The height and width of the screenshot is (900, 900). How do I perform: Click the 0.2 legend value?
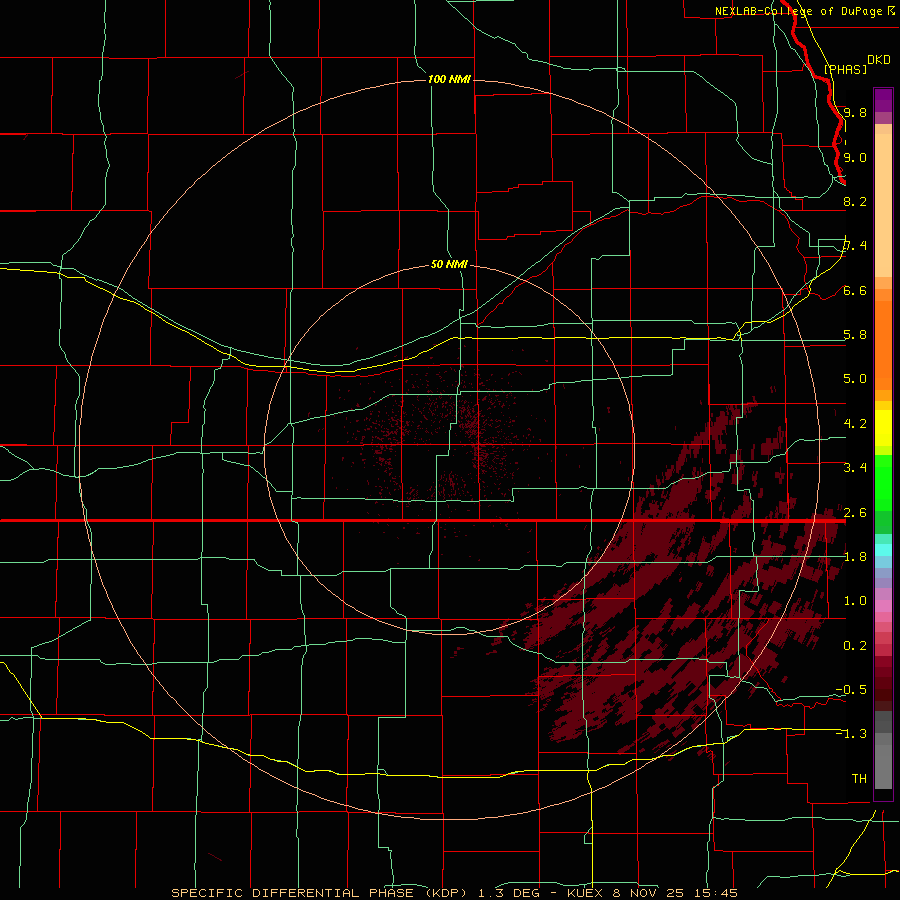[855, 646]
